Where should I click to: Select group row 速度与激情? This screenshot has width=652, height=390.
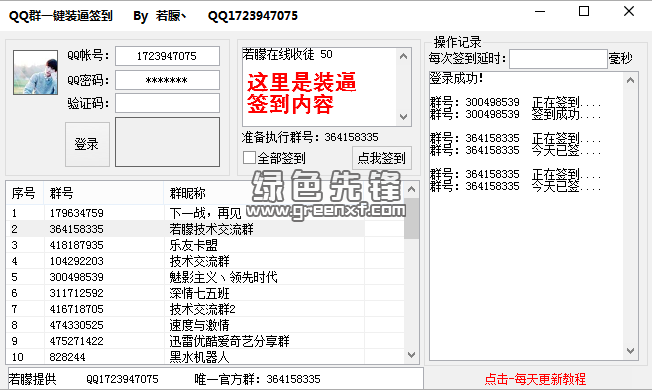[205, 325]
